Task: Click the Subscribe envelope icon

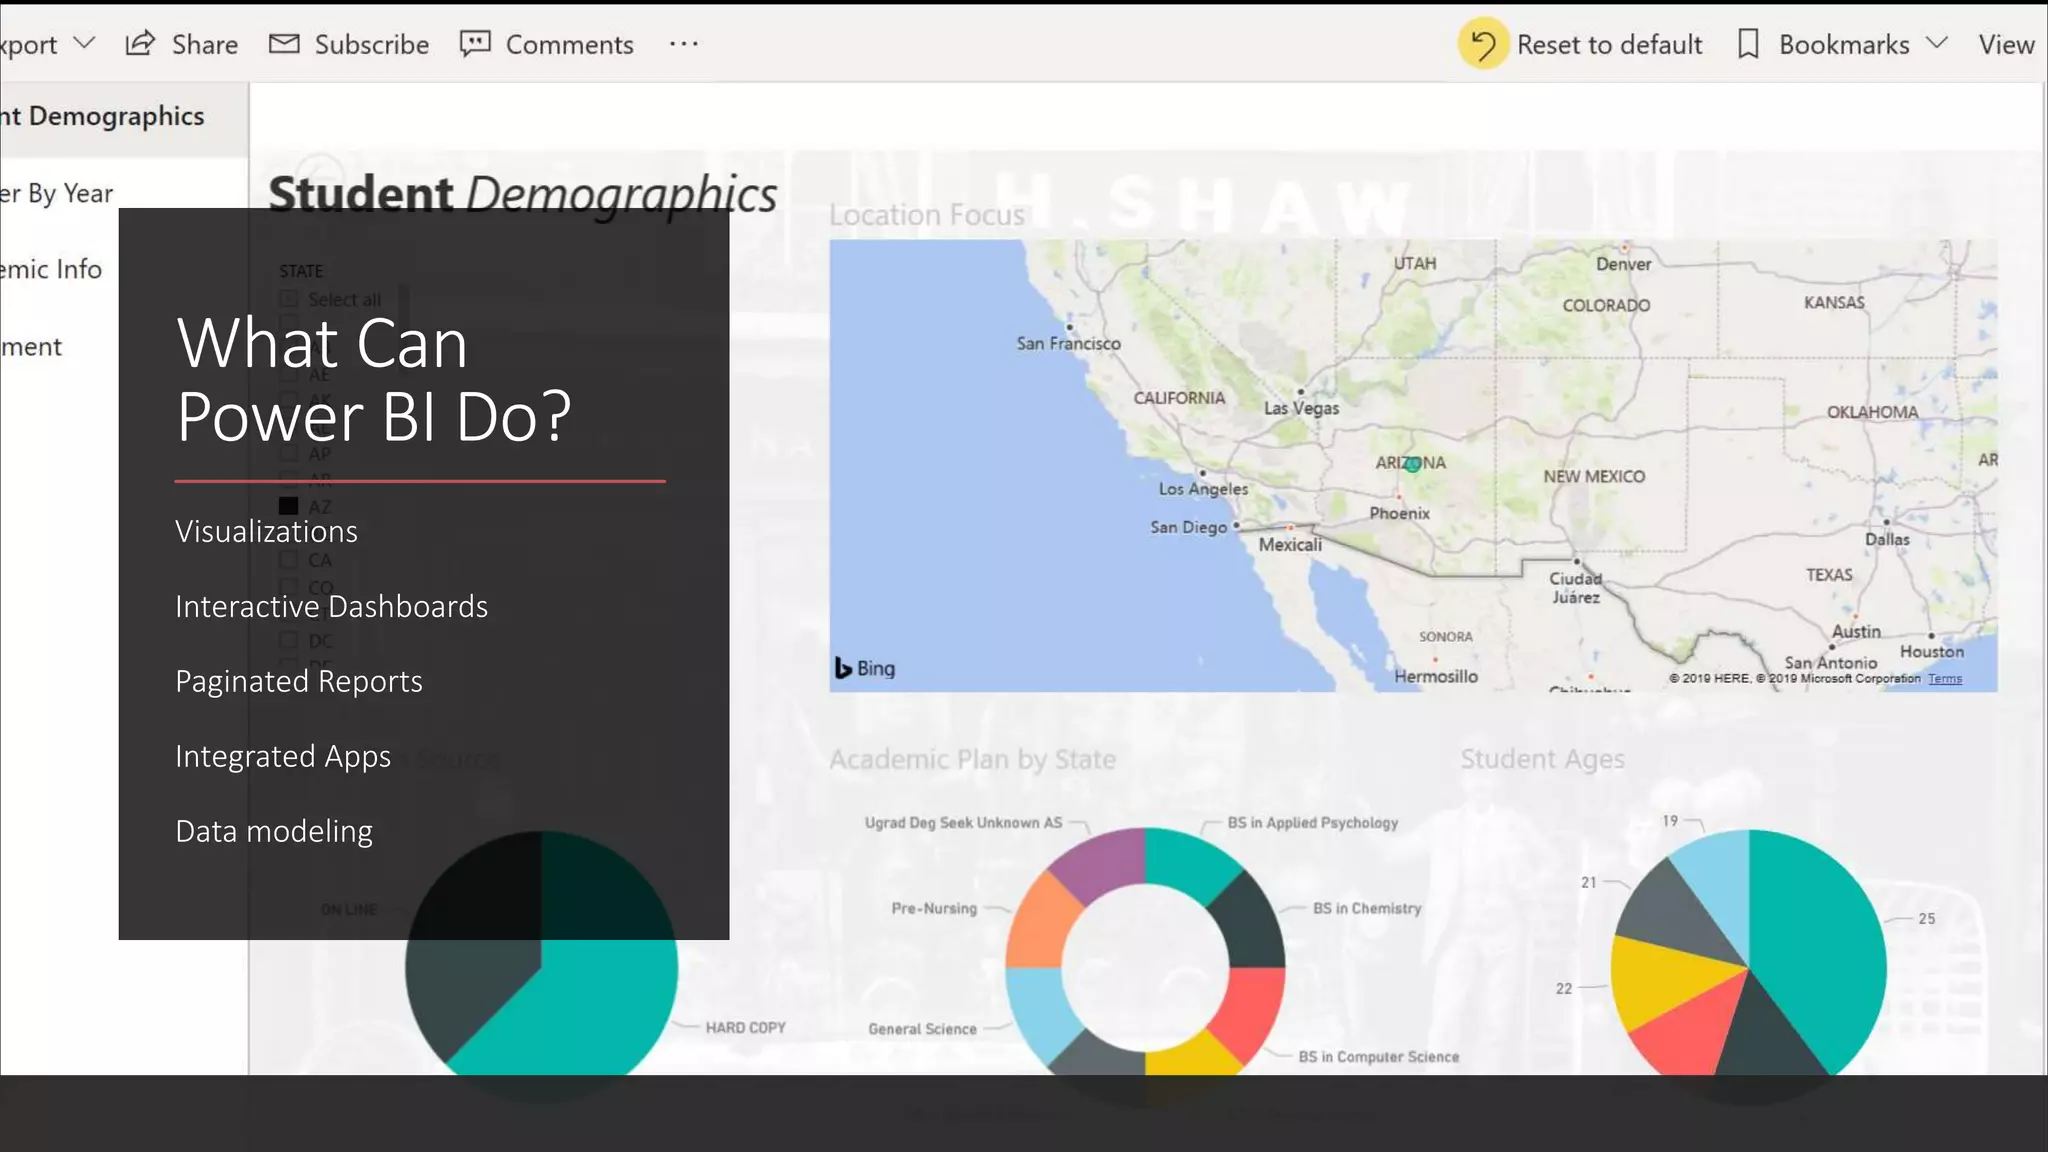Action: pos(284,43)
